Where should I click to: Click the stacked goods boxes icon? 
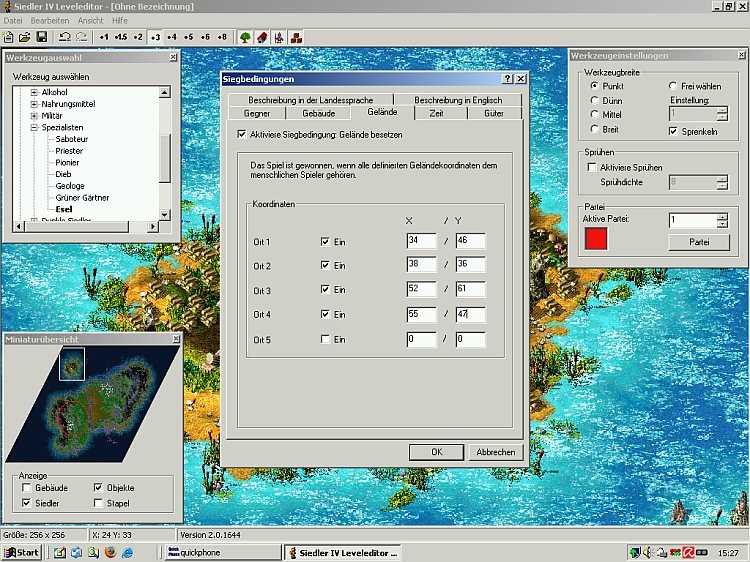click(x=297, y=37)
